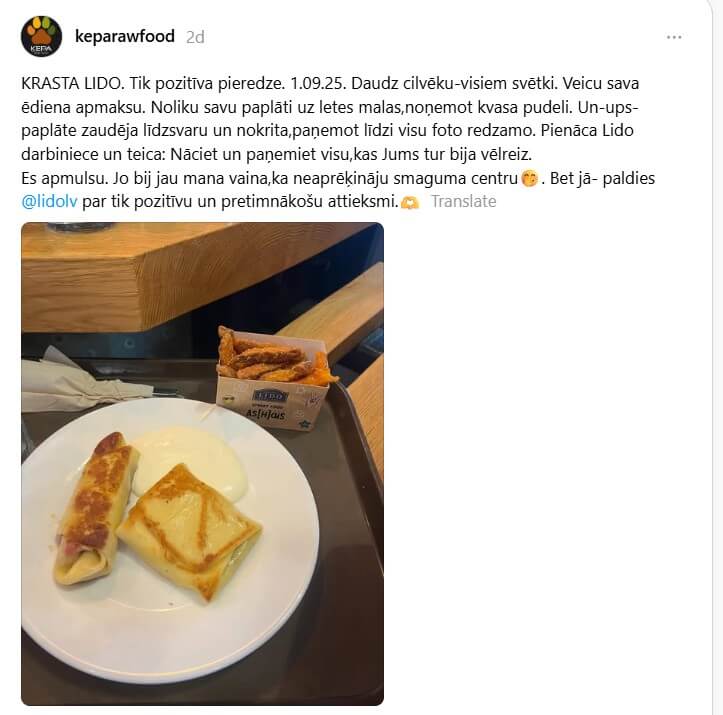This screenshot has width=723, height=715.
Task: Click the folded square pancake on plate
Action: point(190,530)
